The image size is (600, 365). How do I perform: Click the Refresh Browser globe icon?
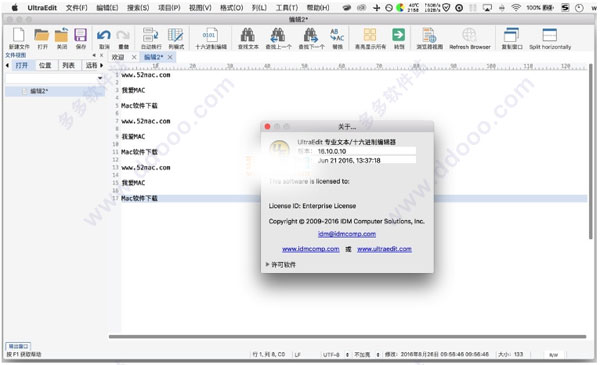(469, 35)
